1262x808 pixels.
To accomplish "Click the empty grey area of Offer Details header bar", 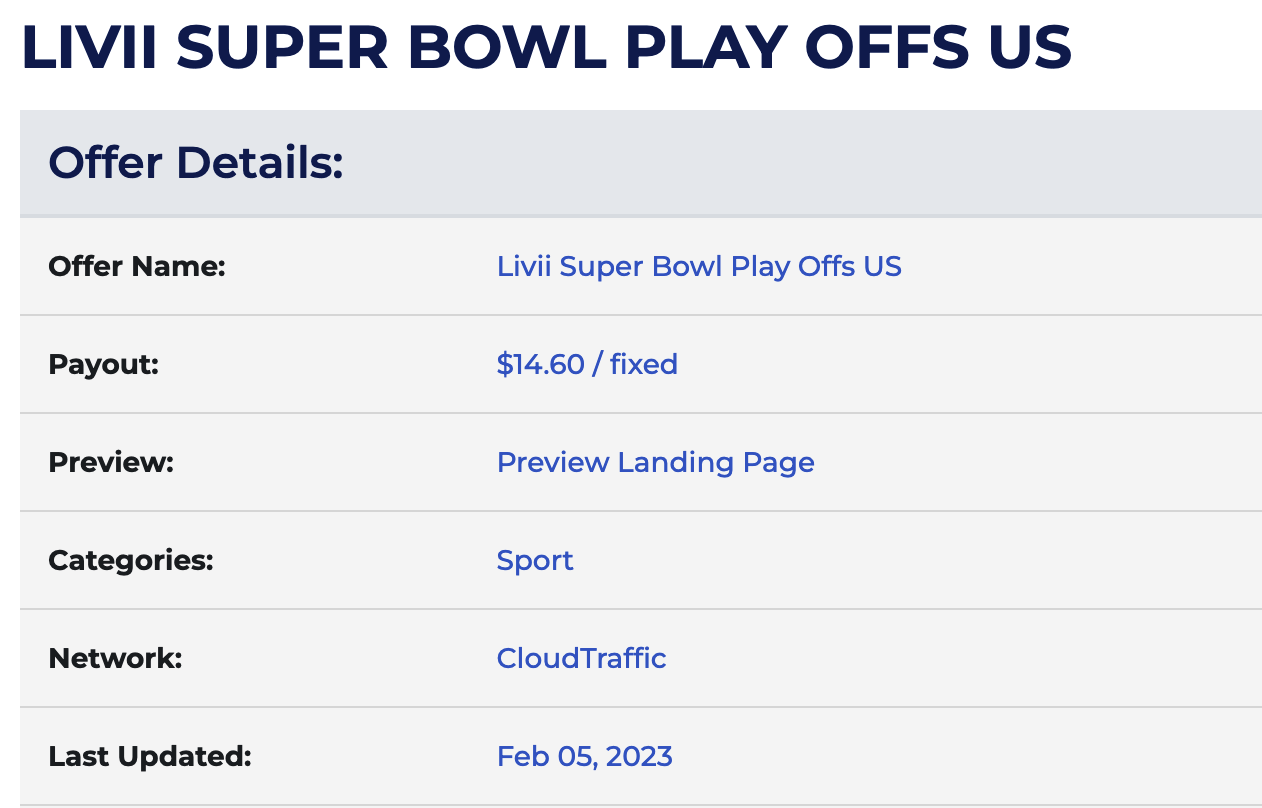I will [x=800, y=163].
